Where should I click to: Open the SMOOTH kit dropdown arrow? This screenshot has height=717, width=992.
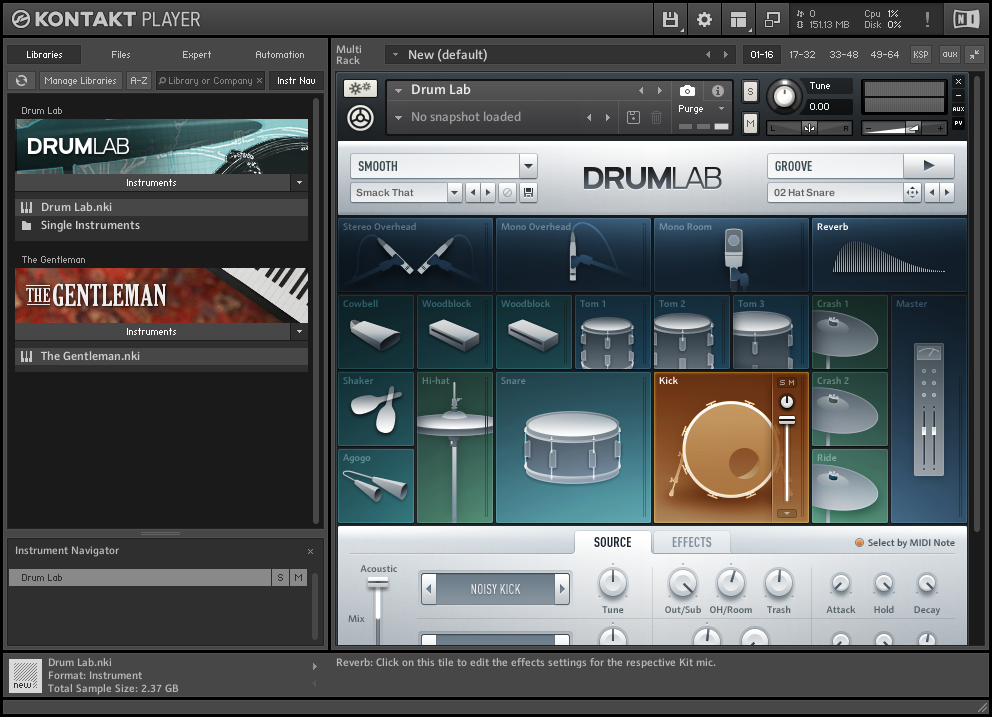click(528, 166)
